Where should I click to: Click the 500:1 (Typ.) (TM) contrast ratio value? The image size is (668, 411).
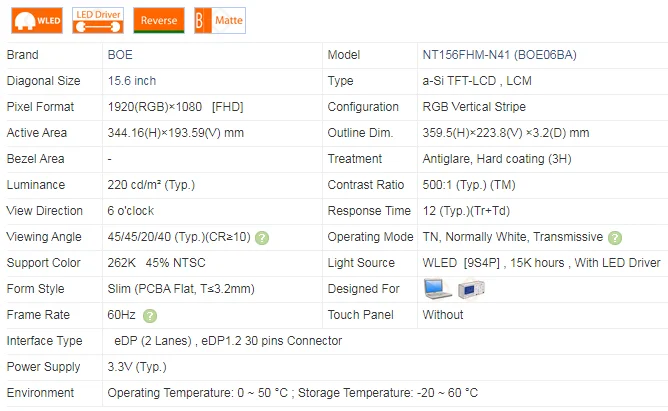(469, 185)
